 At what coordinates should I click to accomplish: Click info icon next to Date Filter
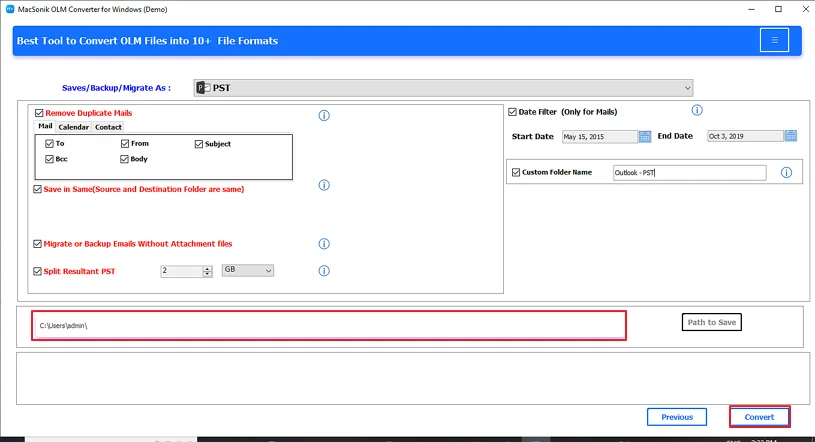tap(697, 111)
